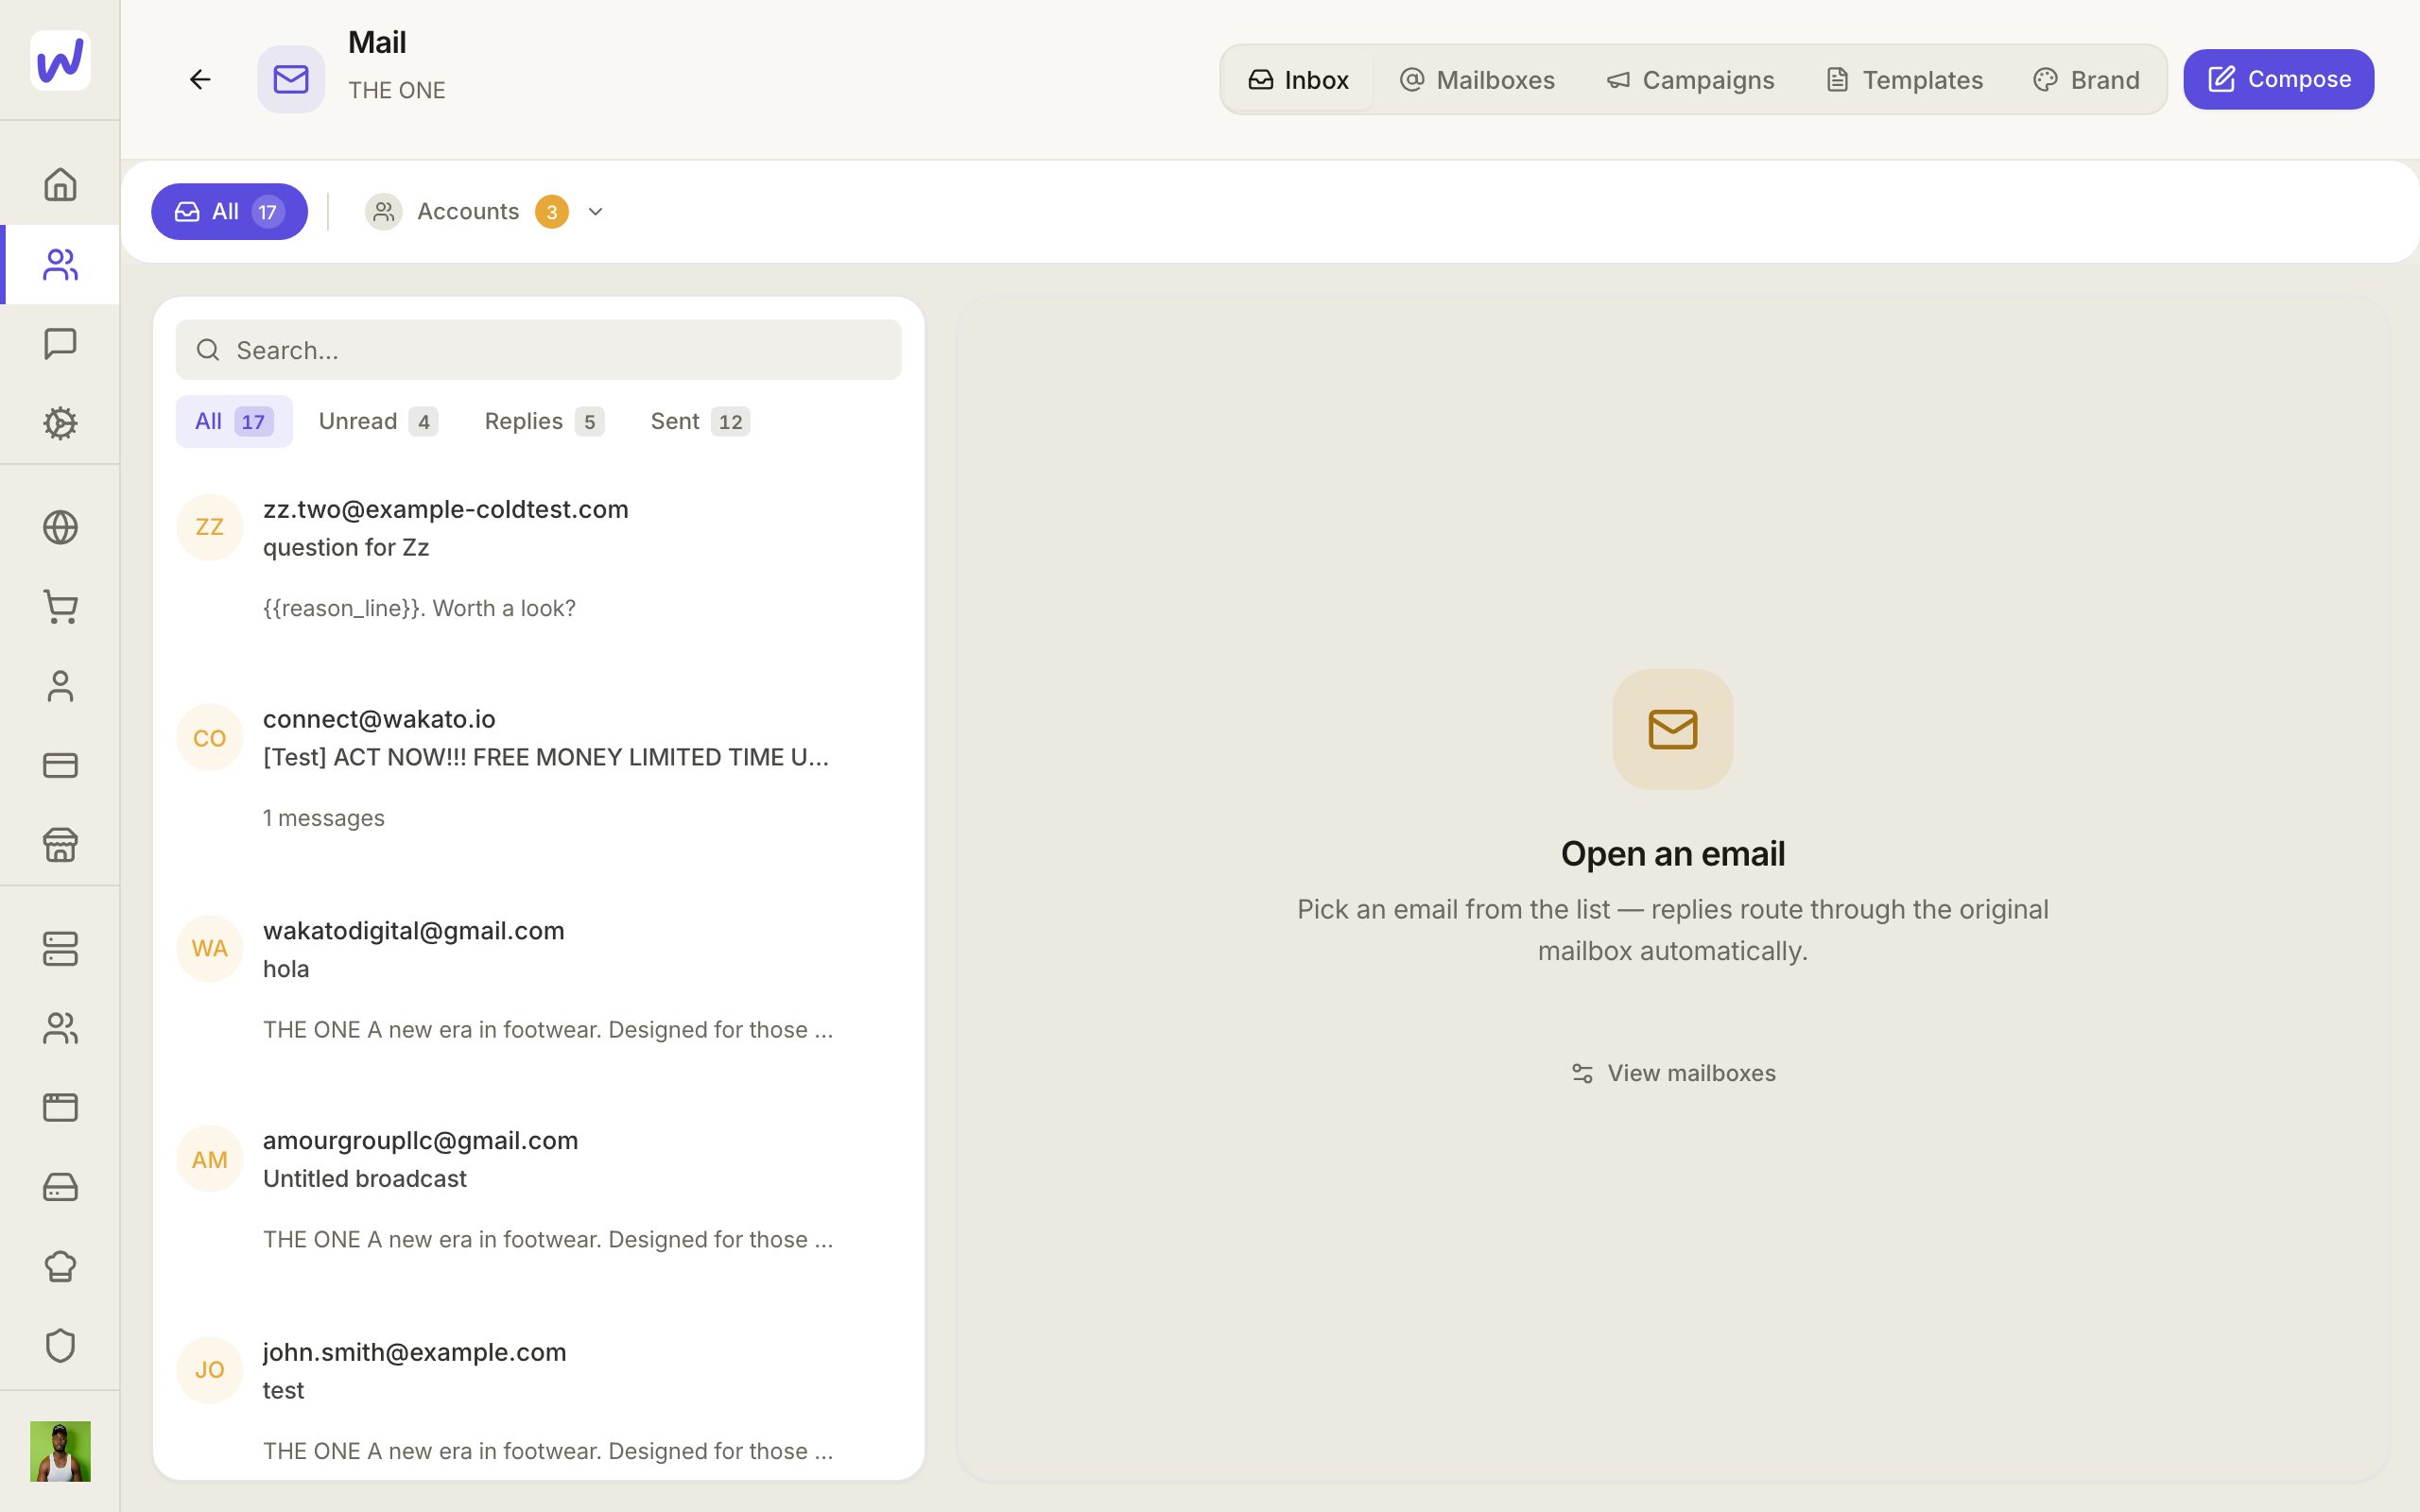
Task: Open the Brand tab
Action: pos(2086,80)
